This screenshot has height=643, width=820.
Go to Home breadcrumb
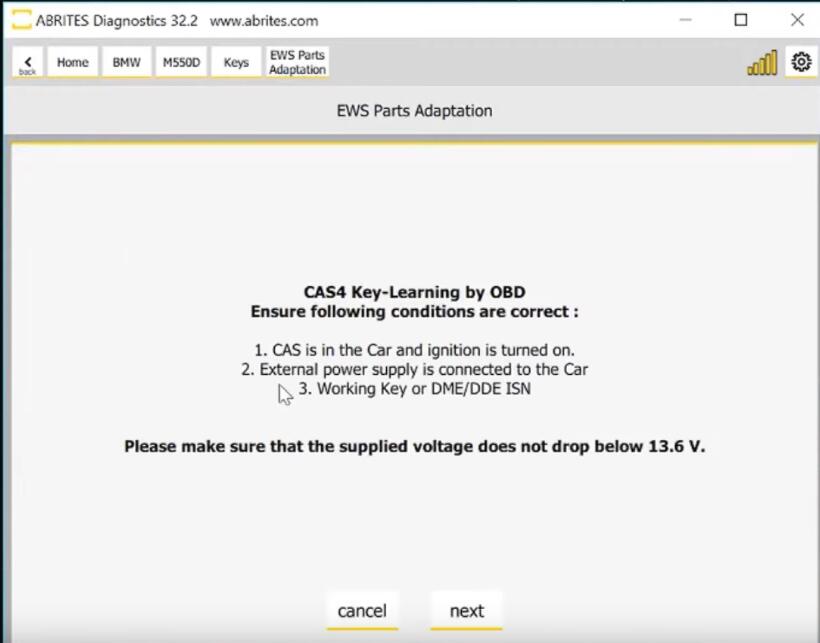click(73, 62)
